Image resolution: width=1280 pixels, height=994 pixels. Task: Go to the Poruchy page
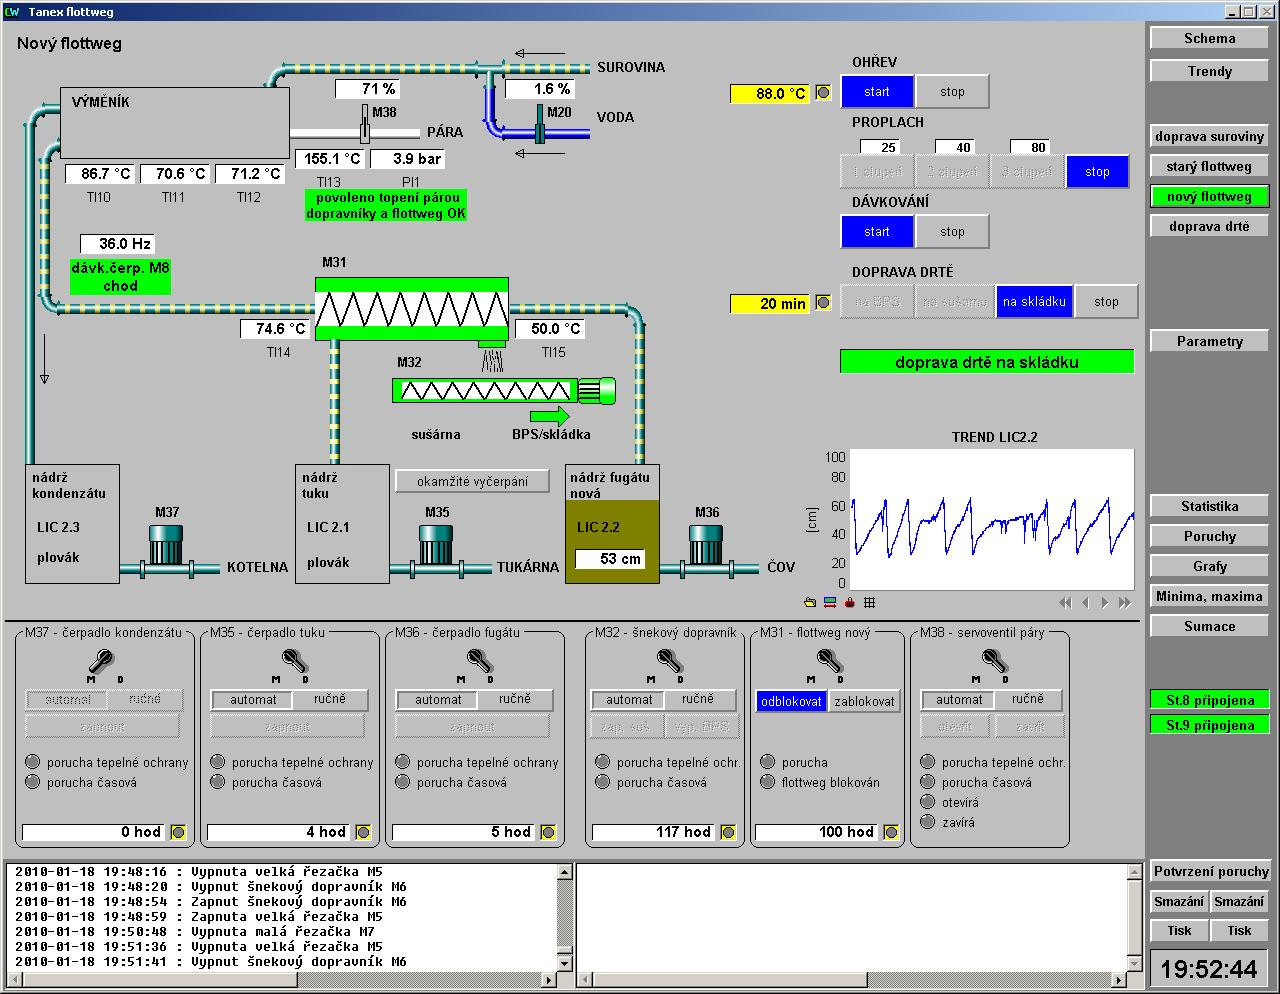pos(1209,537)
